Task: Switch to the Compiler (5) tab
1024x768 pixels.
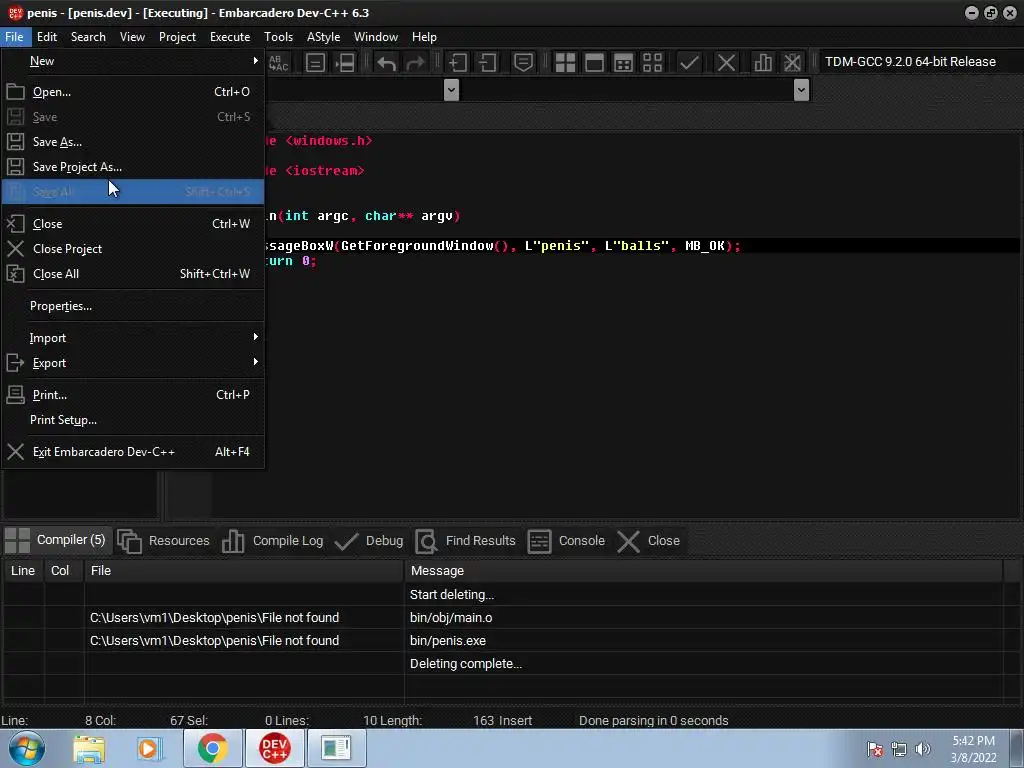Action: [x=56, y=540]
